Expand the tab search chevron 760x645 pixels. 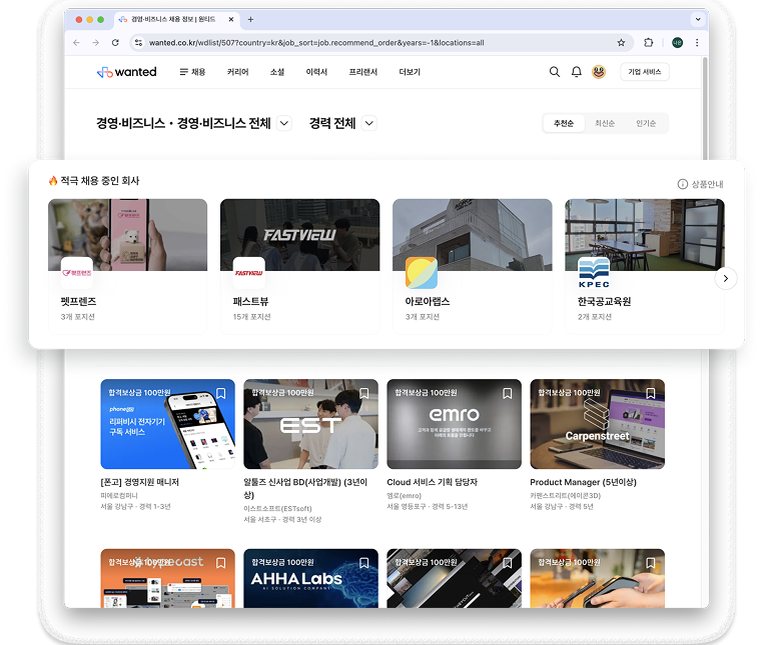698,19
